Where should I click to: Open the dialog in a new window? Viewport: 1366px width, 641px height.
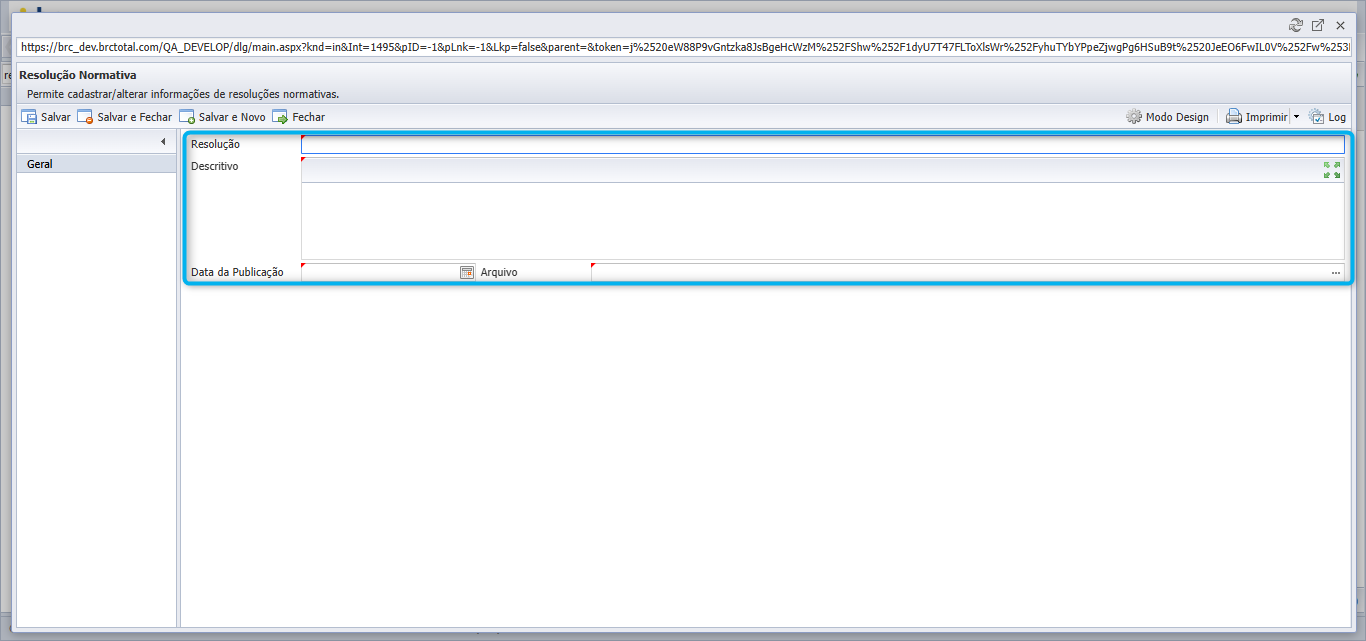1318,25
